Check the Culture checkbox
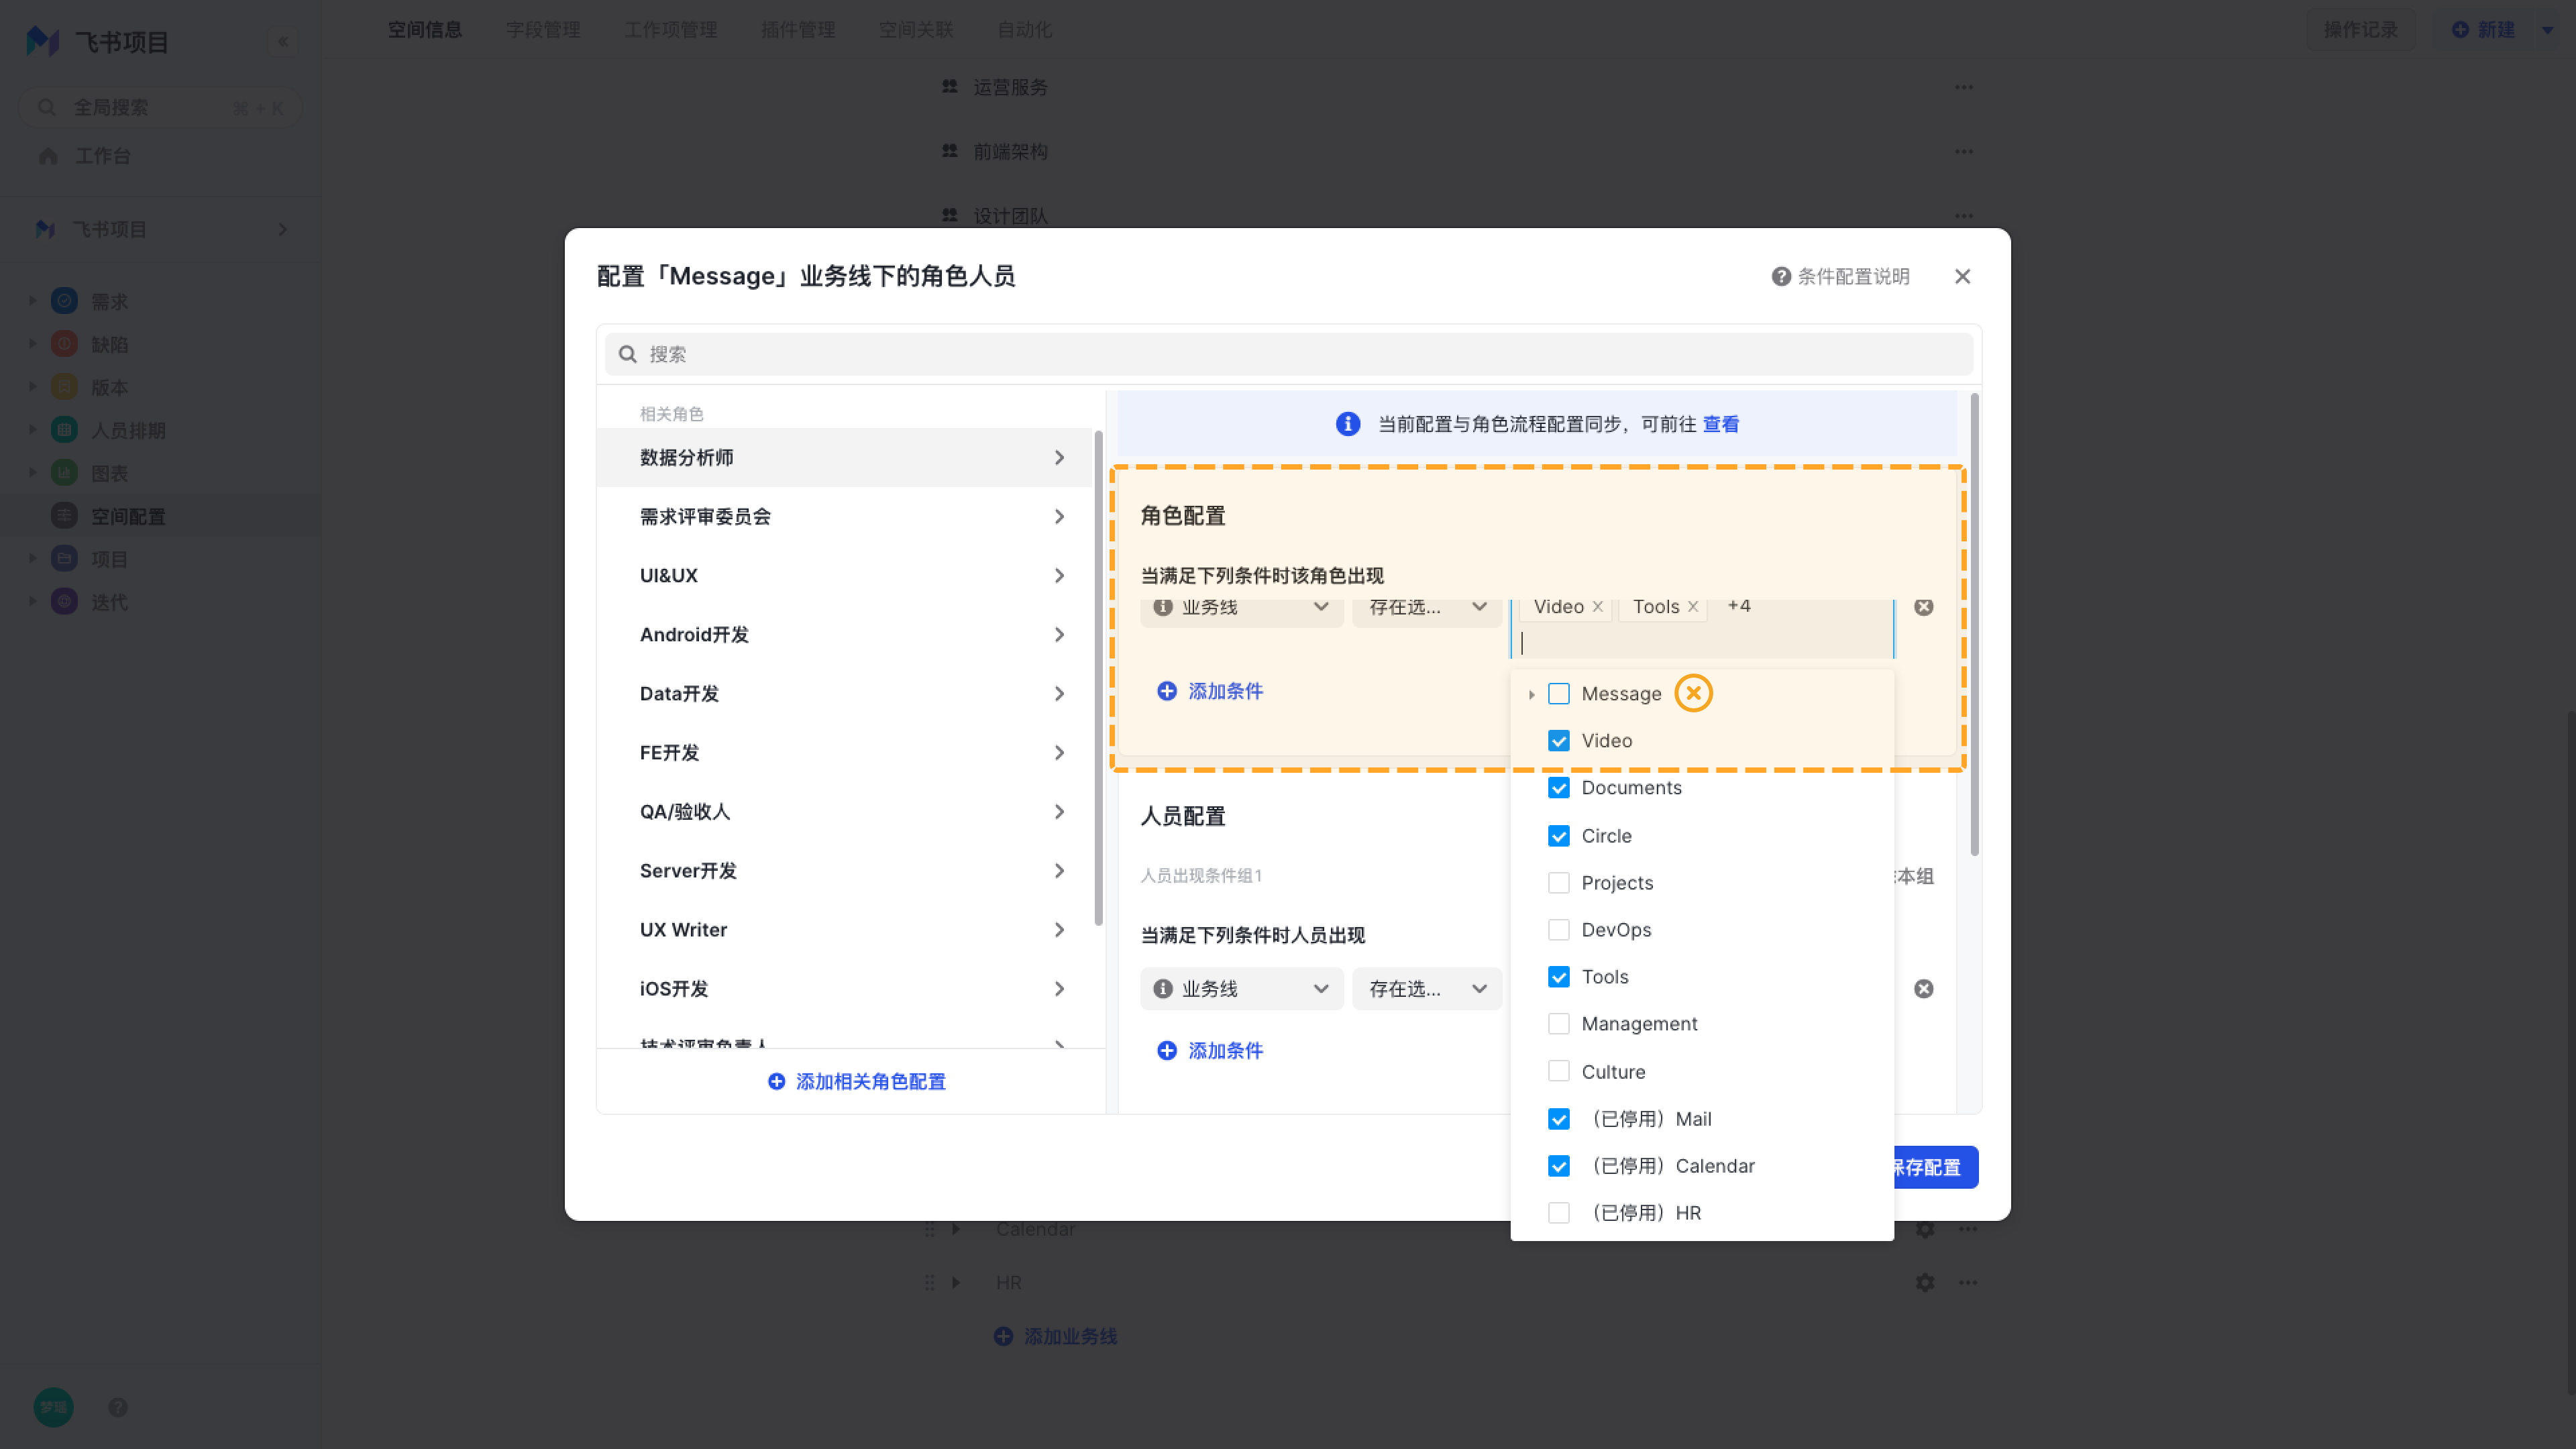Viewport: 2576px width, 1449px height. (1558, 1071)
